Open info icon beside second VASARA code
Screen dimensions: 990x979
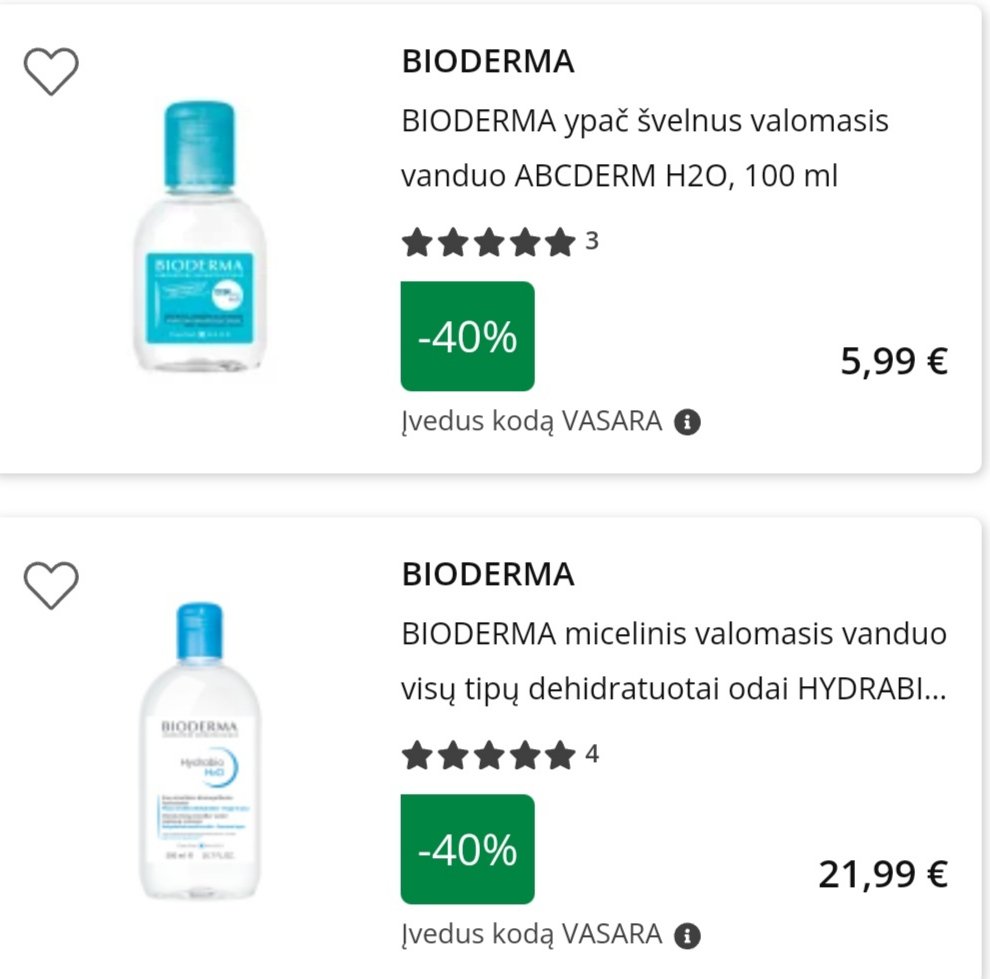[688, 935]
